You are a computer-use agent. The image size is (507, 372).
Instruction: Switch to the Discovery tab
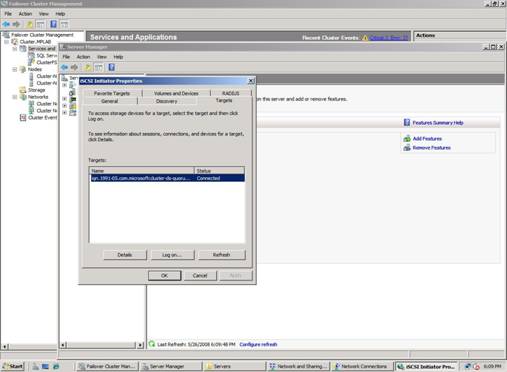point(167,101)
